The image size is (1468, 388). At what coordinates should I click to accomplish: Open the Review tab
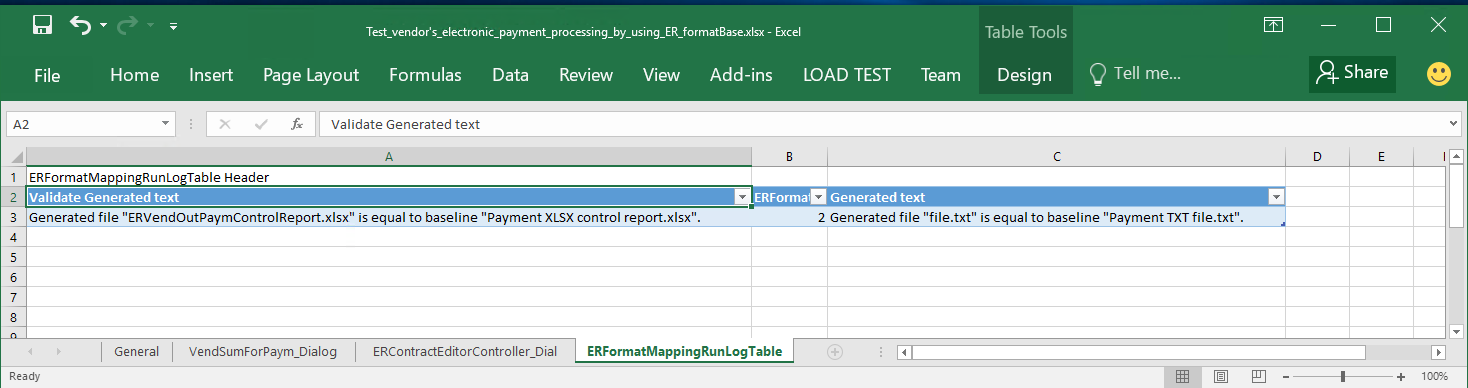586,75
